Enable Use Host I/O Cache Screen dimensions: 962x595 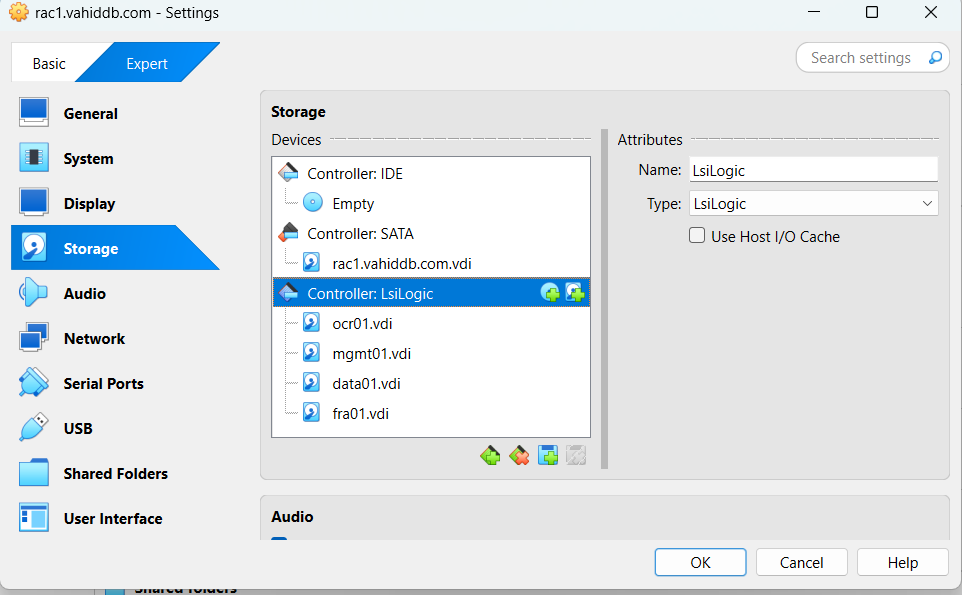[698, 237]
